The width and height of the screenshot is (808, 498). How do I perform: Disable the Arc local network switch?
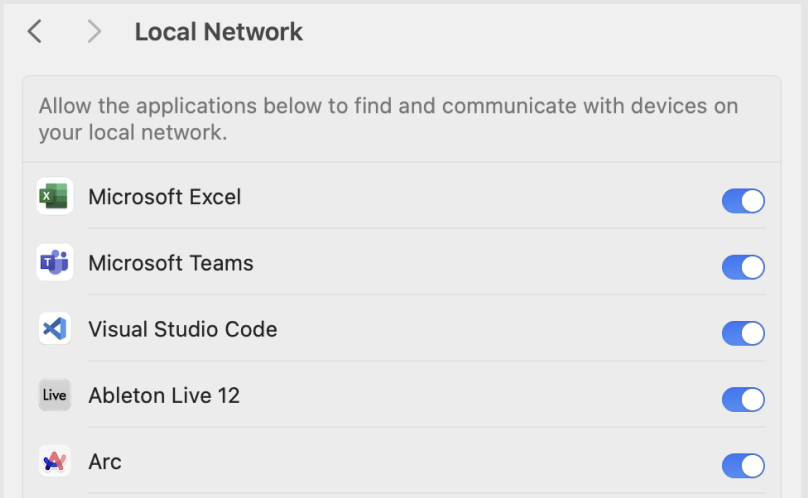[x=743, y=466]
